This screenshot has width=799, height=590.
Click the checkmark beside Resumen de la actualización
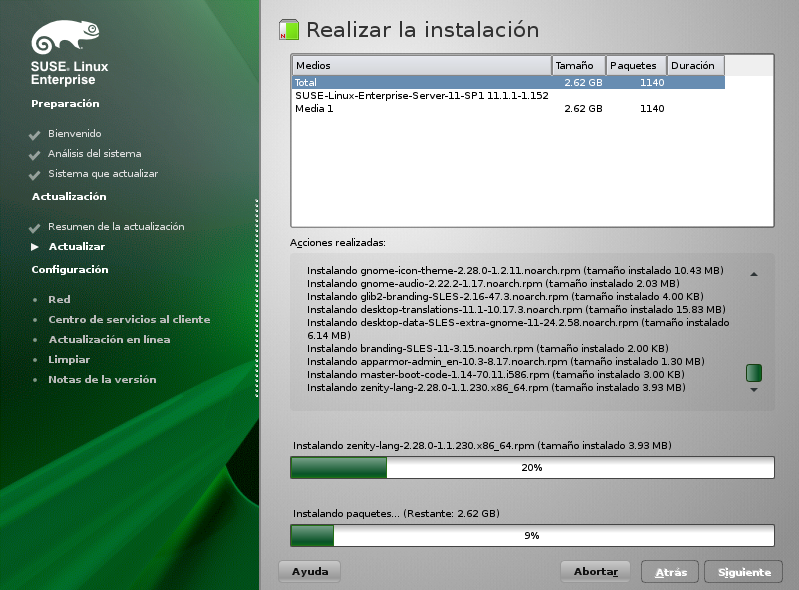35,227
